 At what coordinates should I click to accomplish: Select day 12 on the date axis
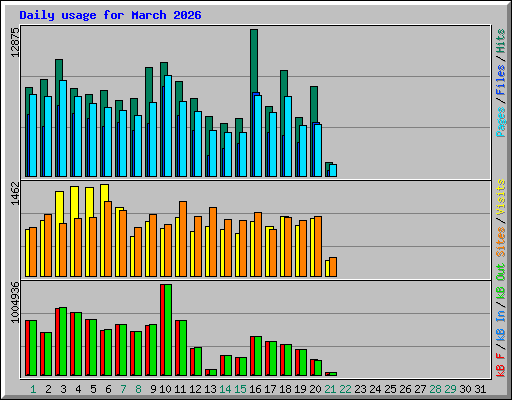195,389
